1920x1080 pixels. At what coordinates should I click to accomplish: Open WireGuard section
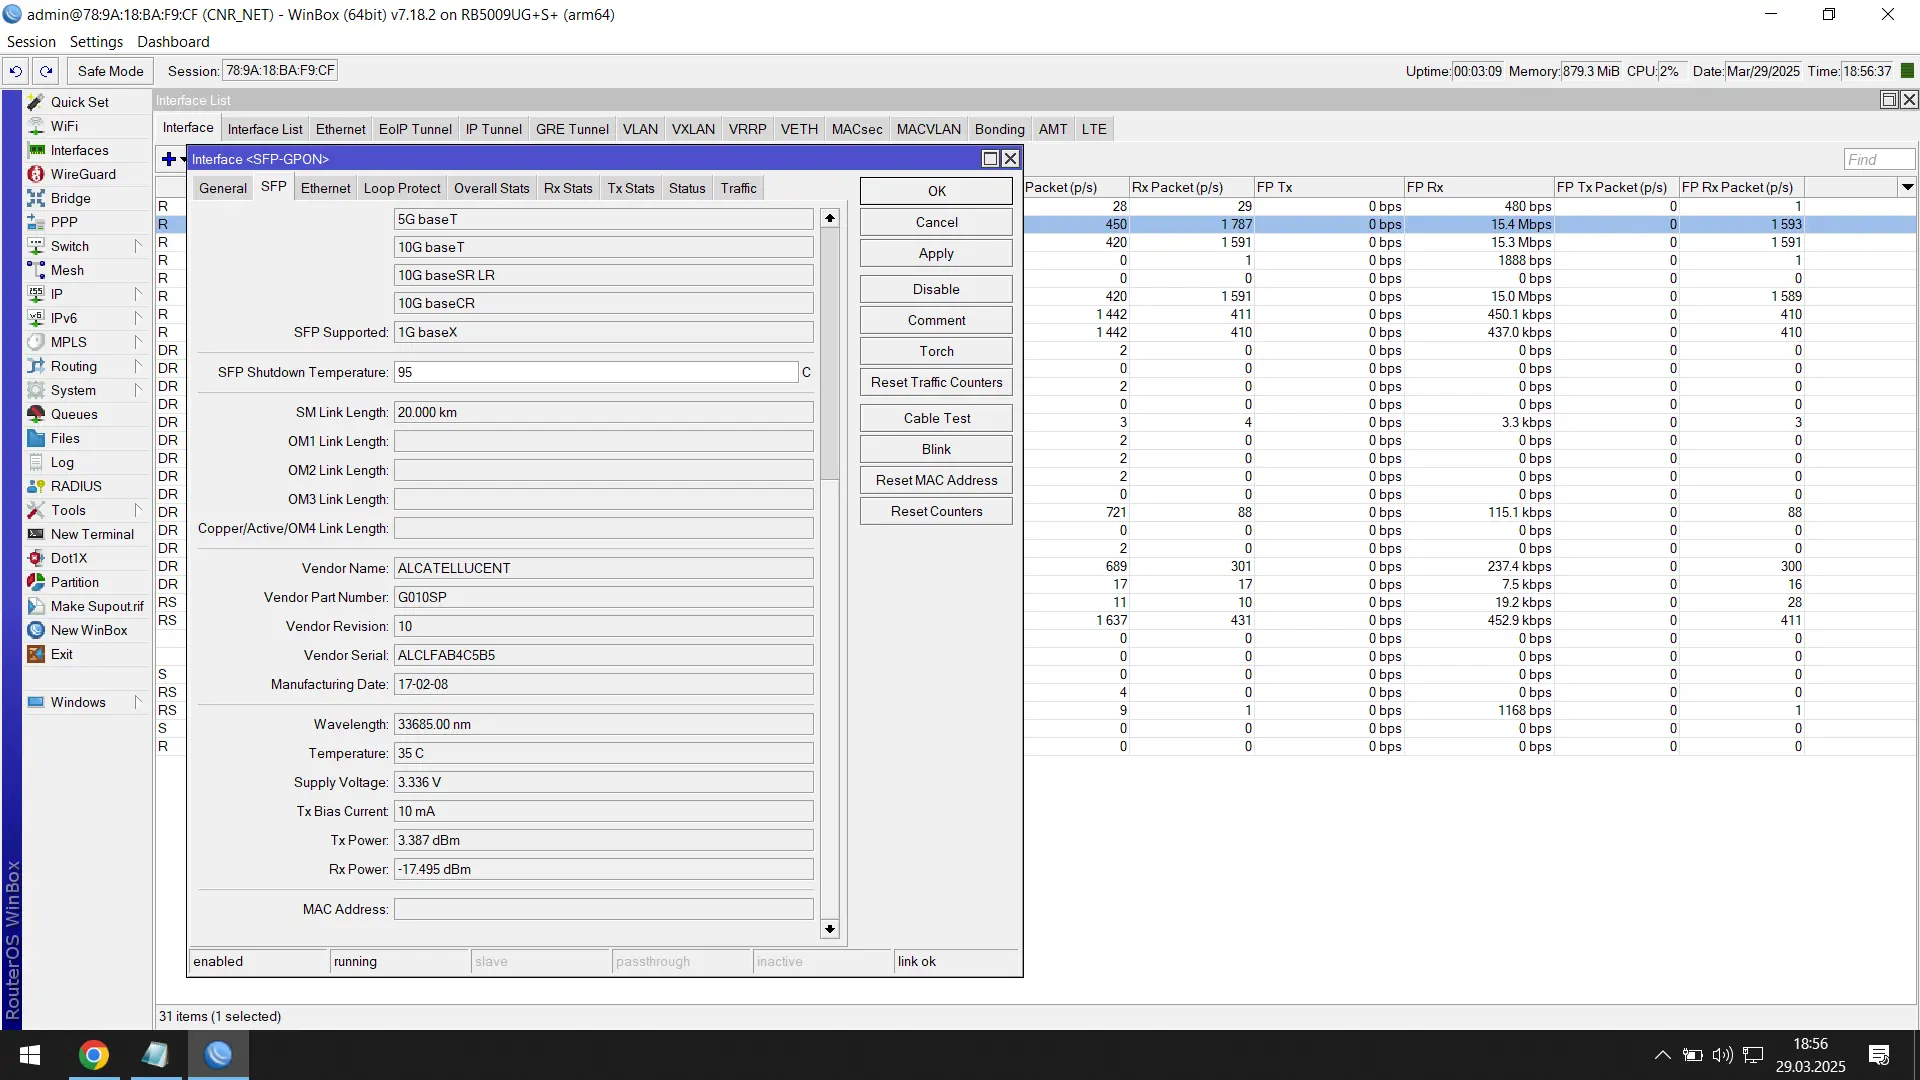click(x=83, y=174)
